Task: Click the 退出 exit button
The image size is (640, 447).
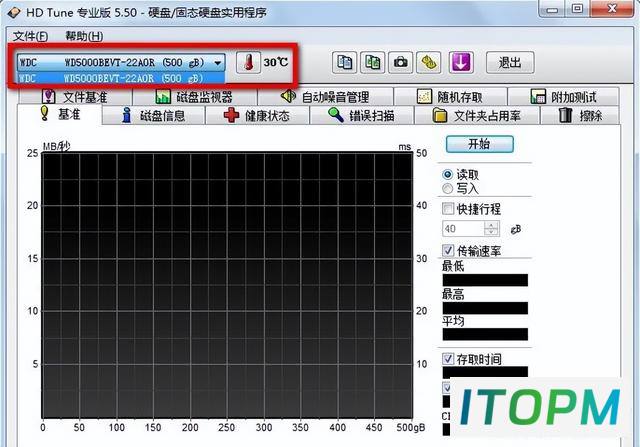Action: [x=510, y=62]
